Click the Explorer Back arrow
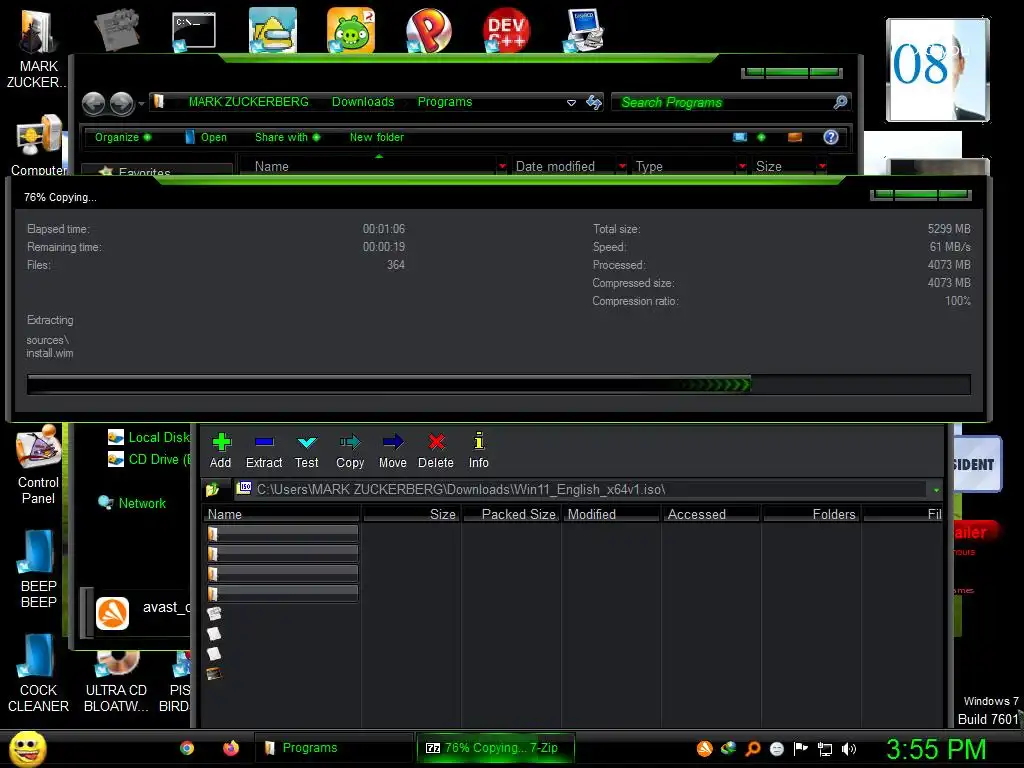 (x=93, y=103)
